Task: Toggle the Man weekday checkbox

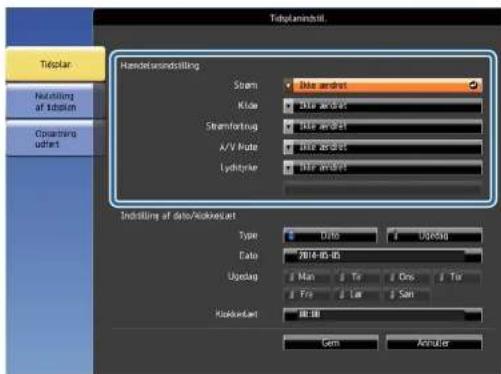Action: (306, 277)
